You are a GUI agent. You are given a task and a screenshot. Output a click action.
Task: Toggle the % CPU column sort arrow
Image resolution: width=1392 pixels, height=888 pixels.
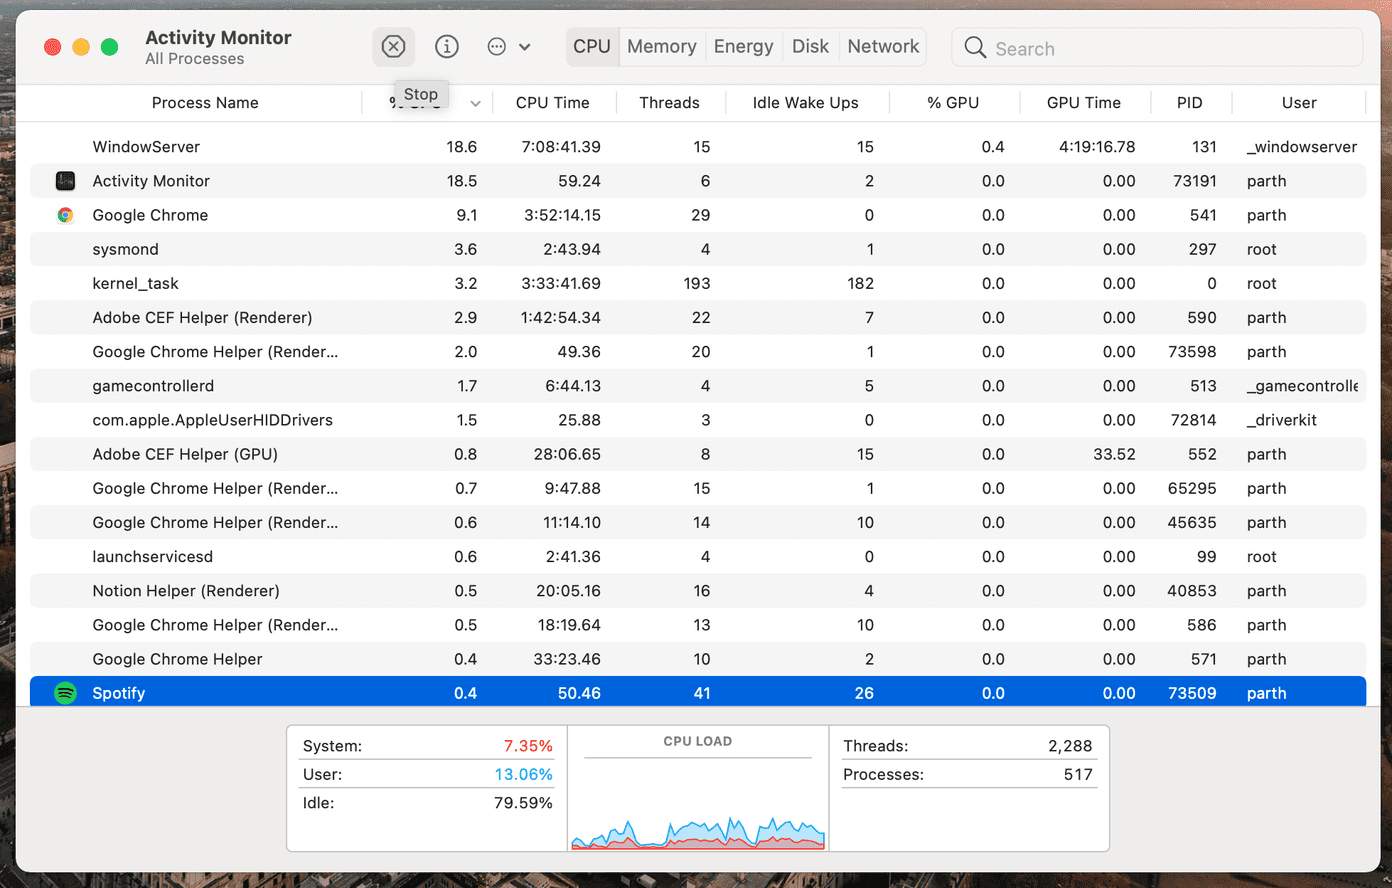pos(475,104)
